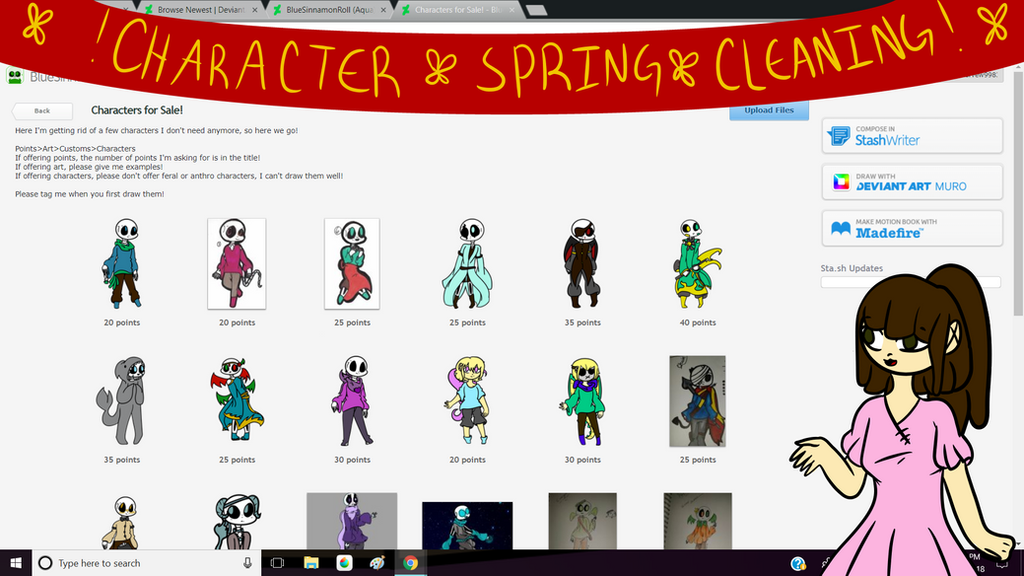
Task: Open the pink sweater skeleton thumbnail
Action: point(236,264)
